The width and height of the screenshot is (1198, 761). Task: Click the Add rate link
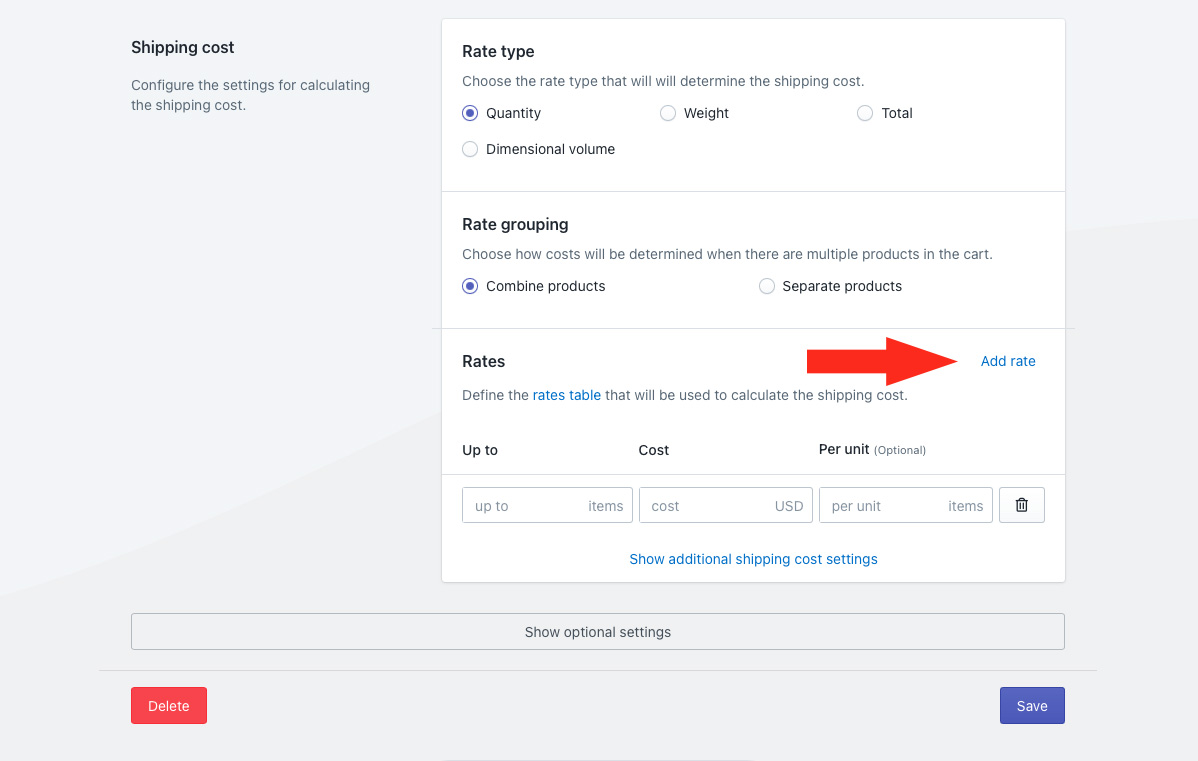tap(1008, 361)
